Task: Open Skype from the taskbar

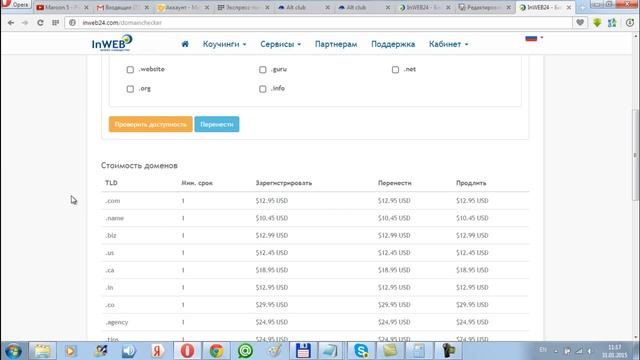Action: pos(361,351)
